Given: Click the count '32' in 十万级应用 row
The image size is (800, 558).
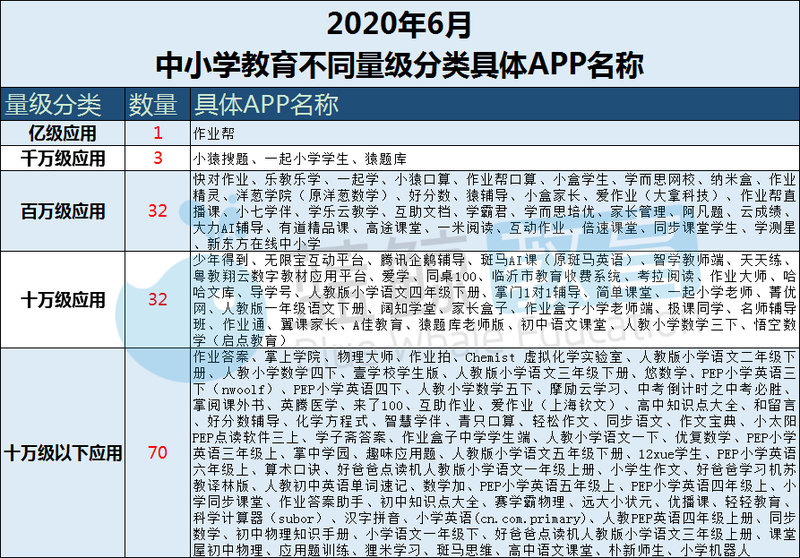Looking at the screenshot, I should (x=158, y=299).
